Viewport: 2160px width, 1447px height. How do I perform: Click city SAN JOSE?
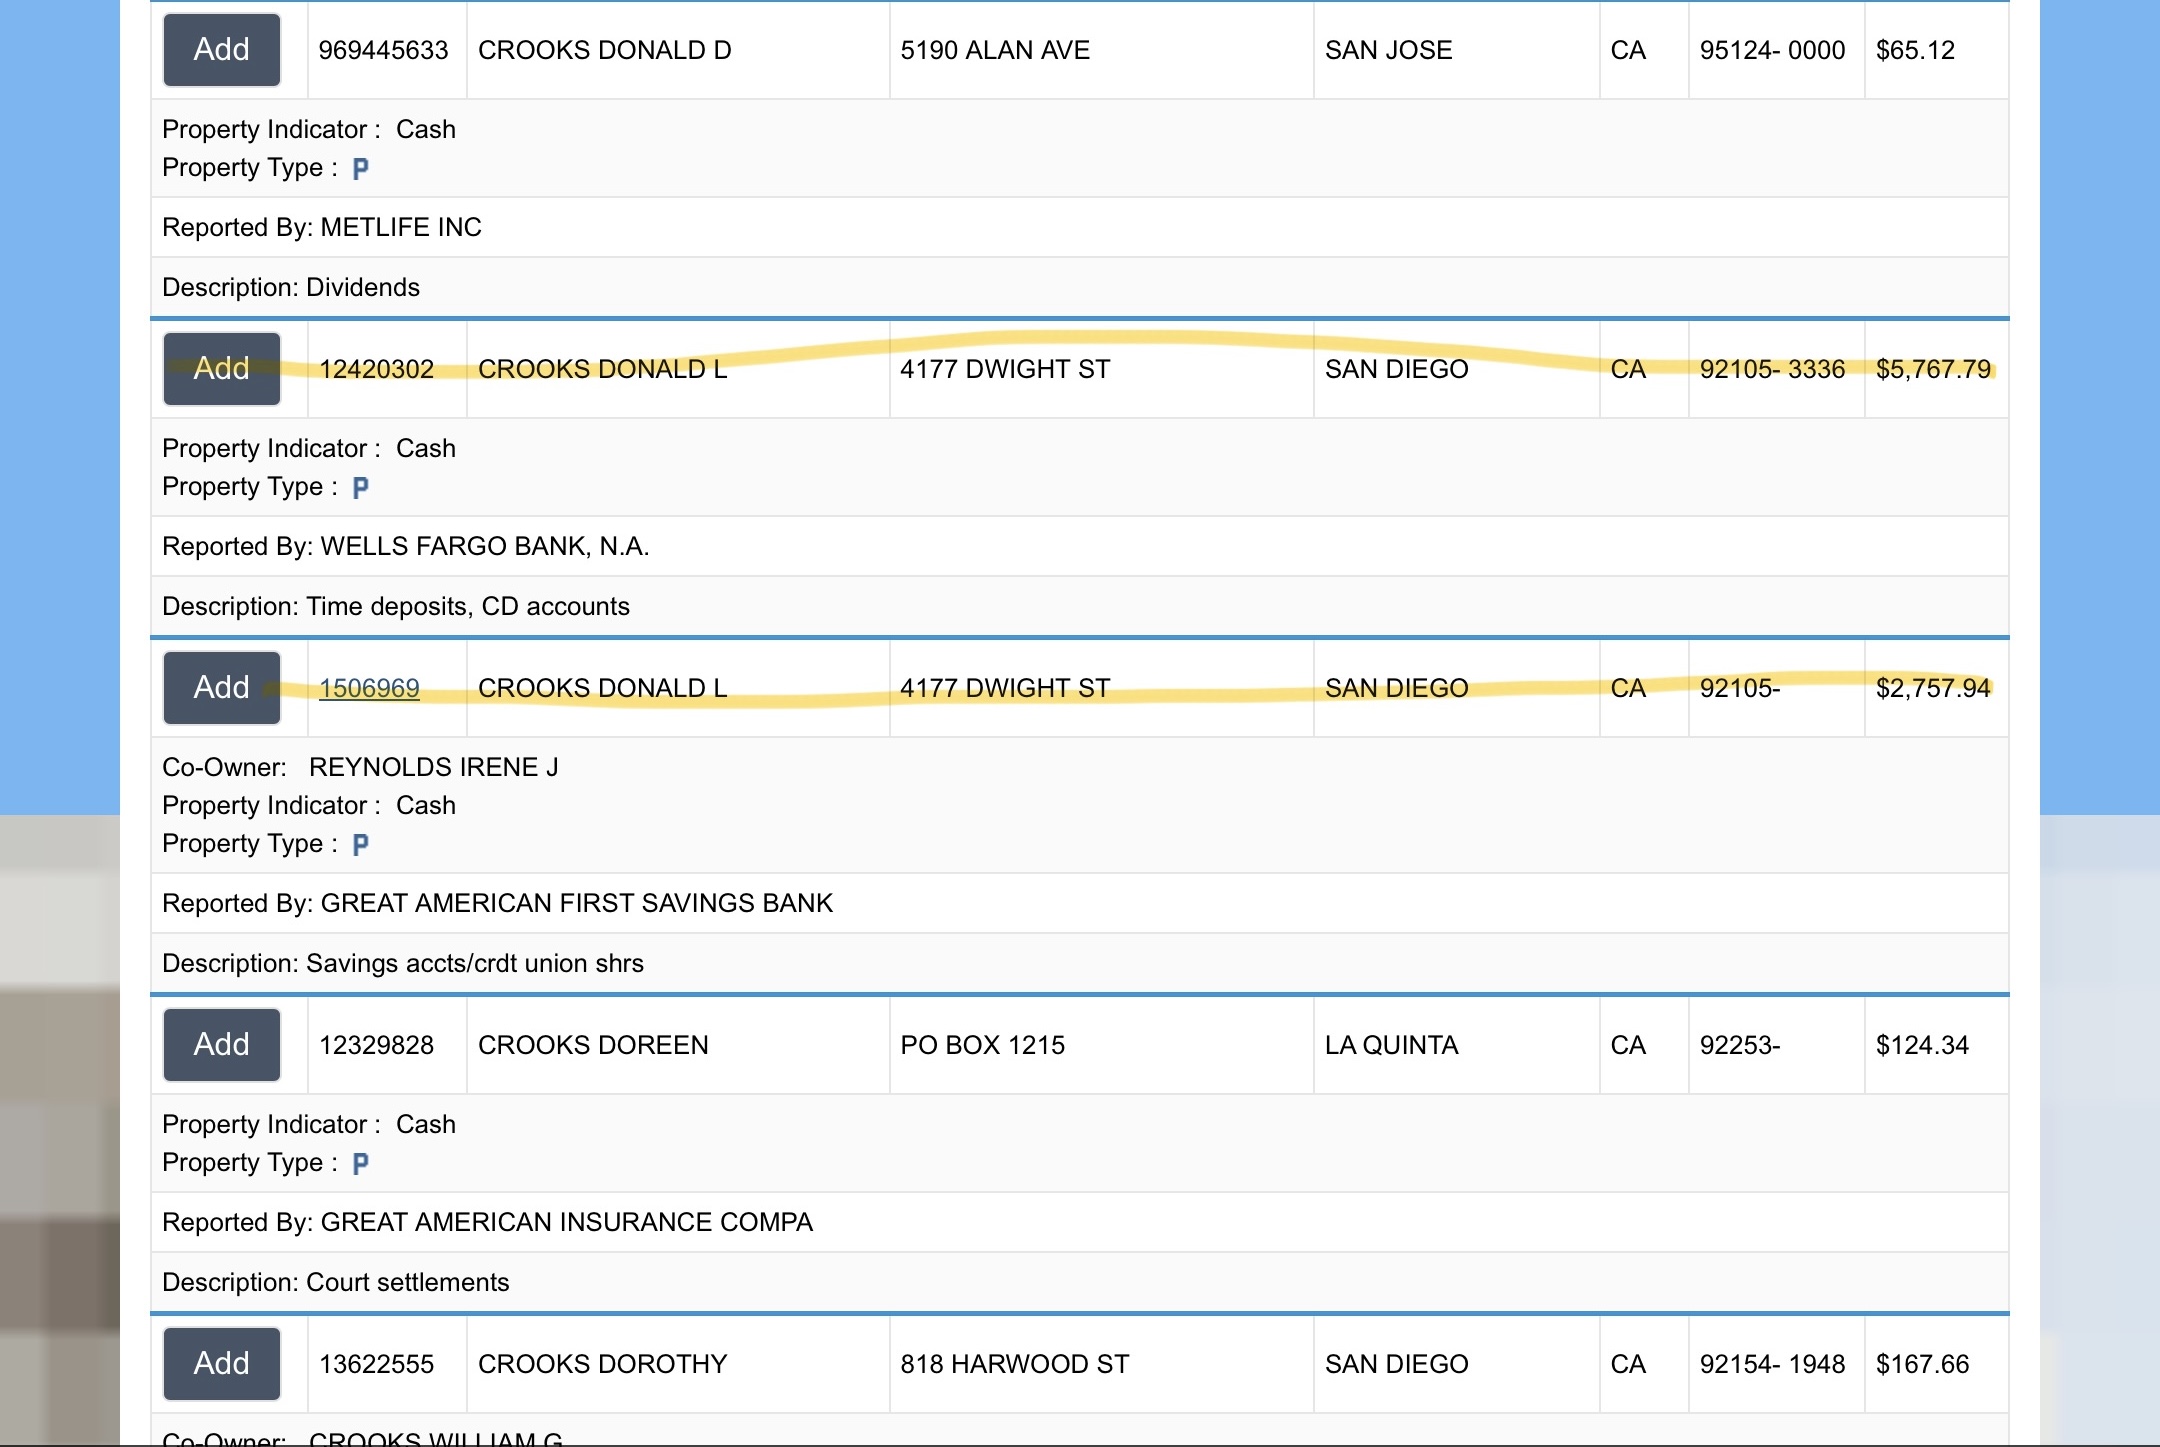[x=1389, y=50]
